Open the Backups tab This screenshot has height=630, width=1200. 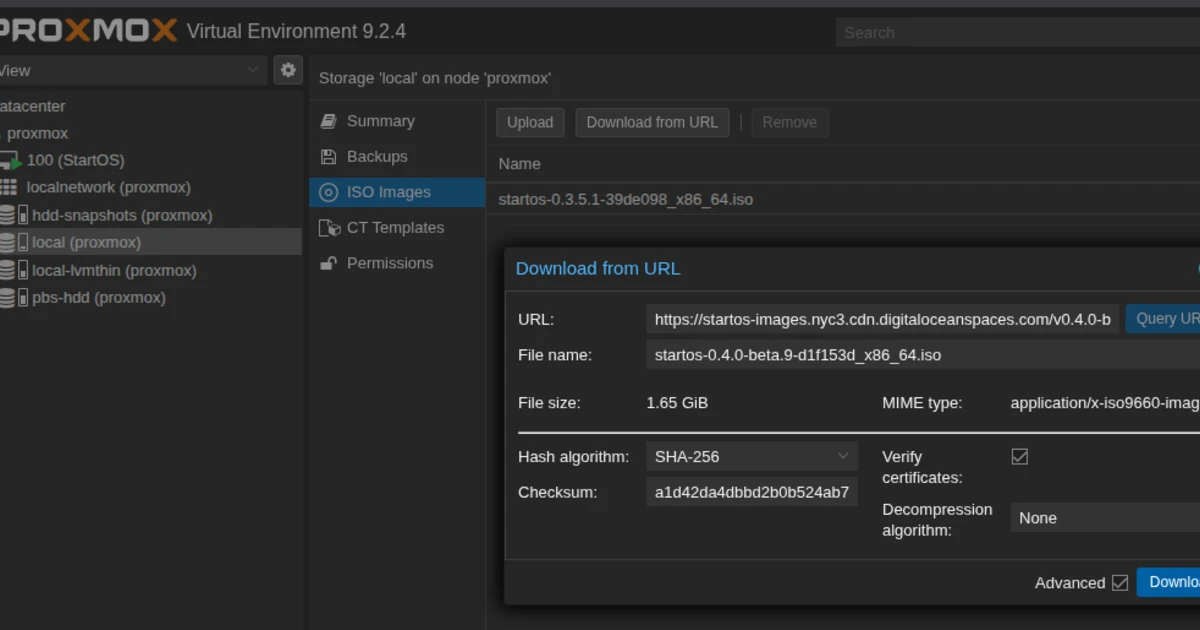click(397, 157)
